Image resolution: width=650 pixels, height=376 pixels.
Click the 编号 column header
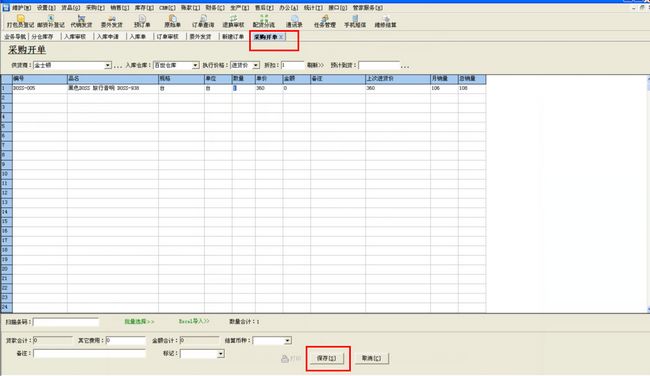click(x=40, y=79)
